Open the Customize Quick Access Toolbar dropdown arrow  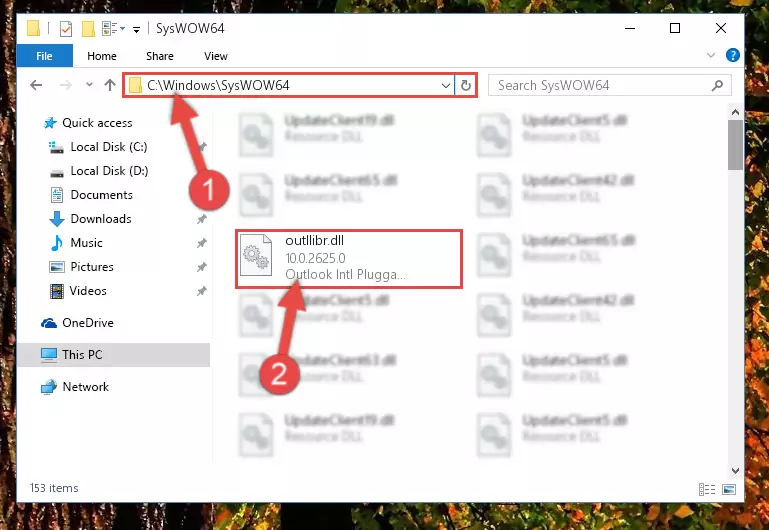pos(136,29)
